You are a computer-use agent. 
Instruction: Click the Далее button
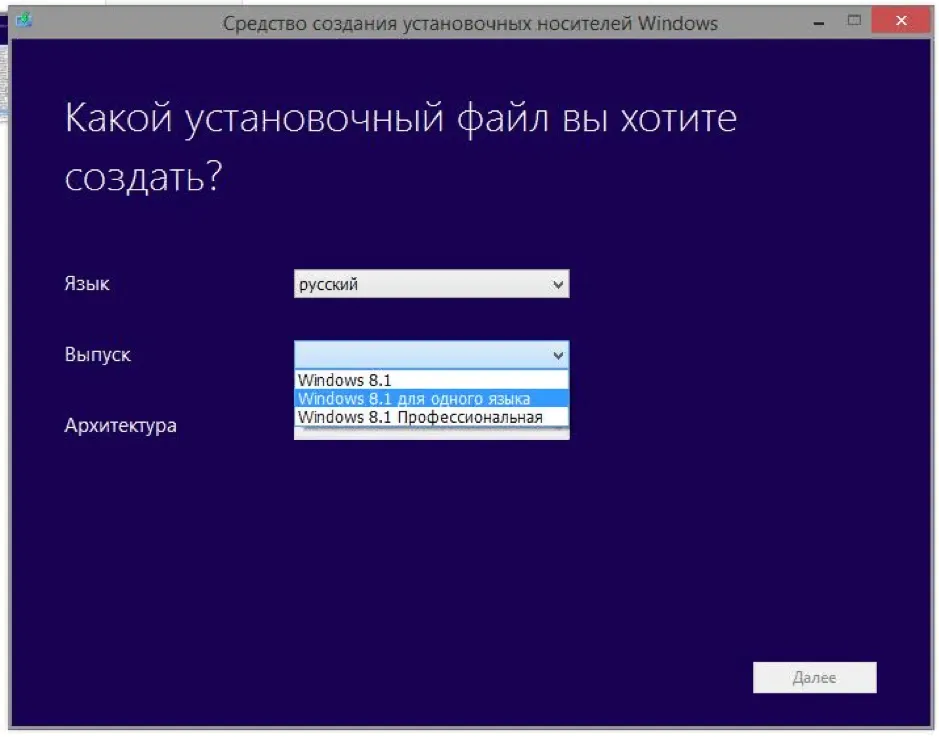coord(814,677)
